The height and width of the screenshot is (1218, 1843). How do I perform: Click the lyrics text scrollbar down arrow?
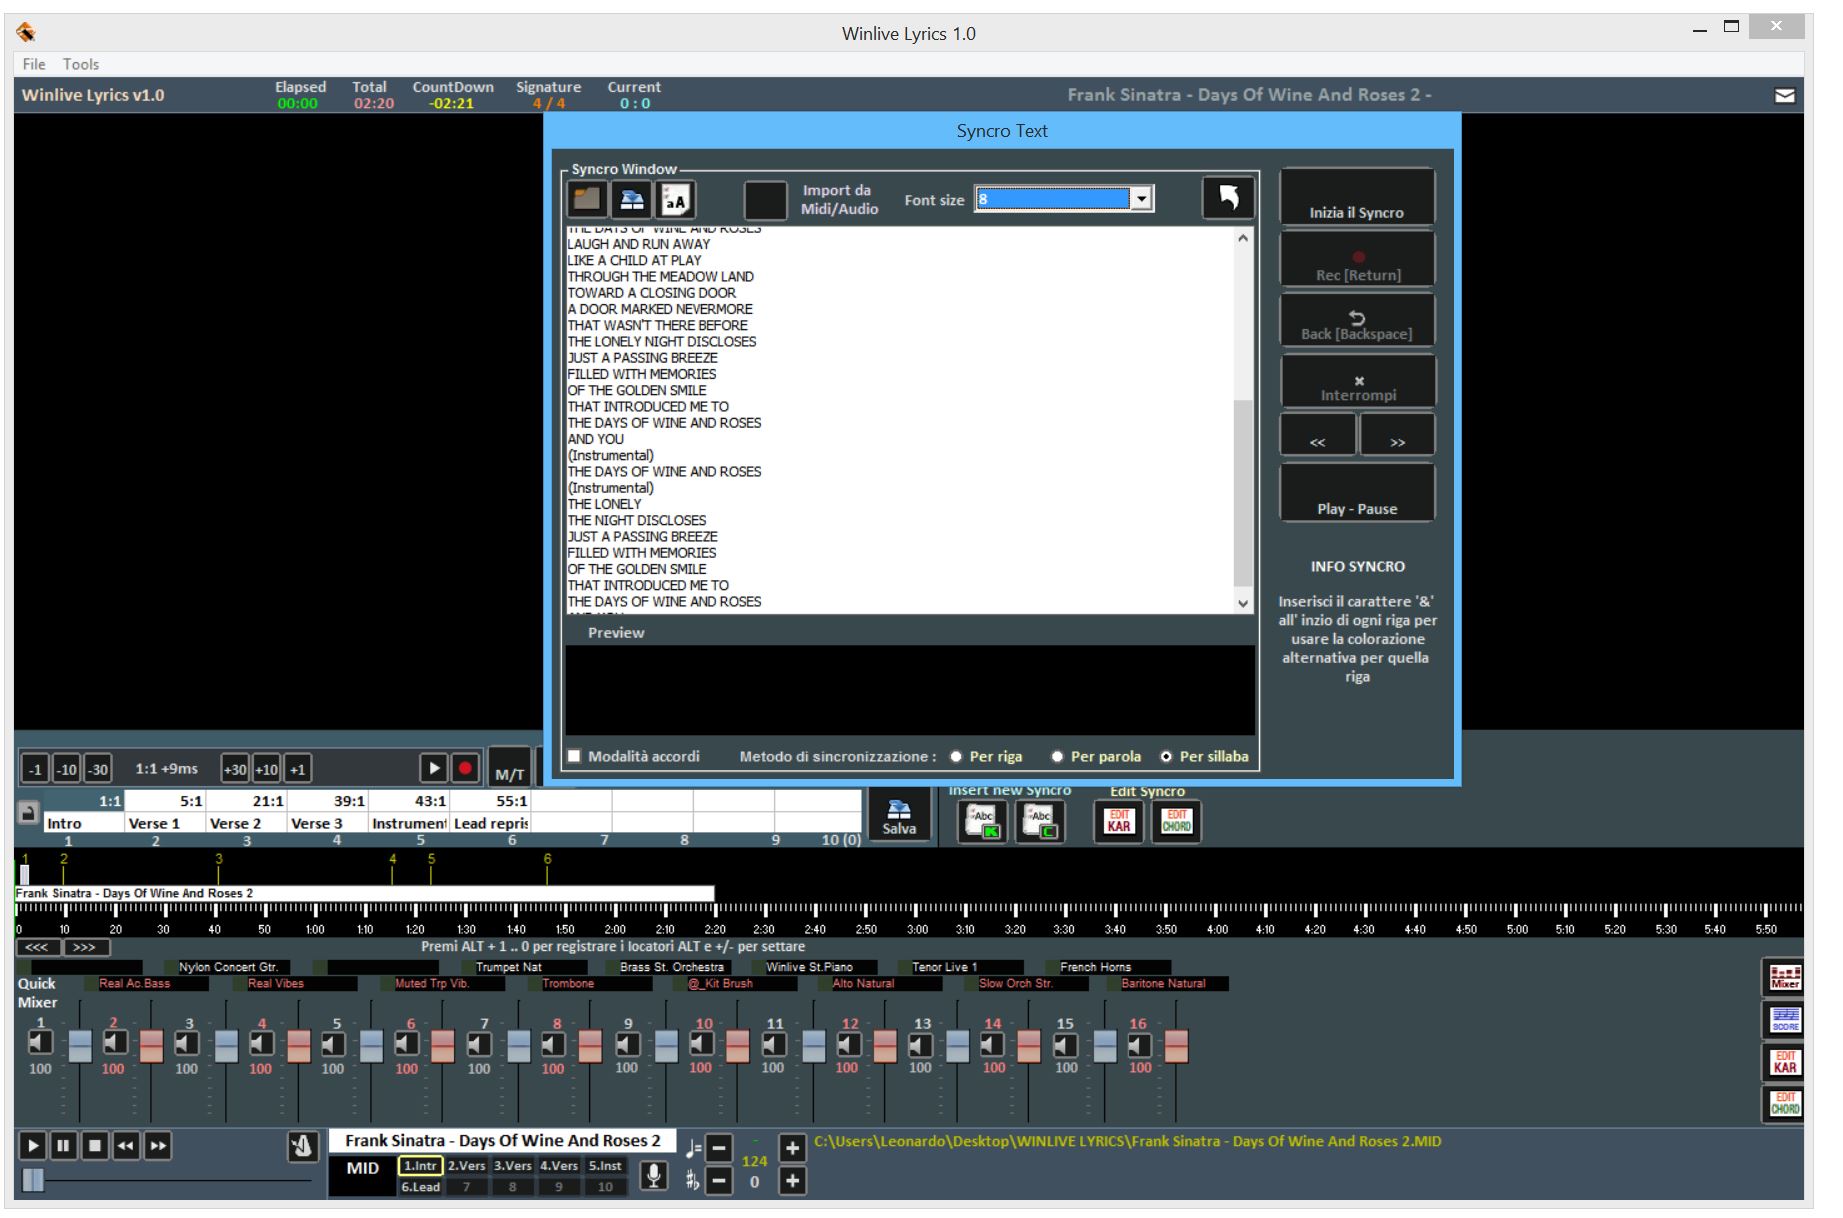(1243, 603)
